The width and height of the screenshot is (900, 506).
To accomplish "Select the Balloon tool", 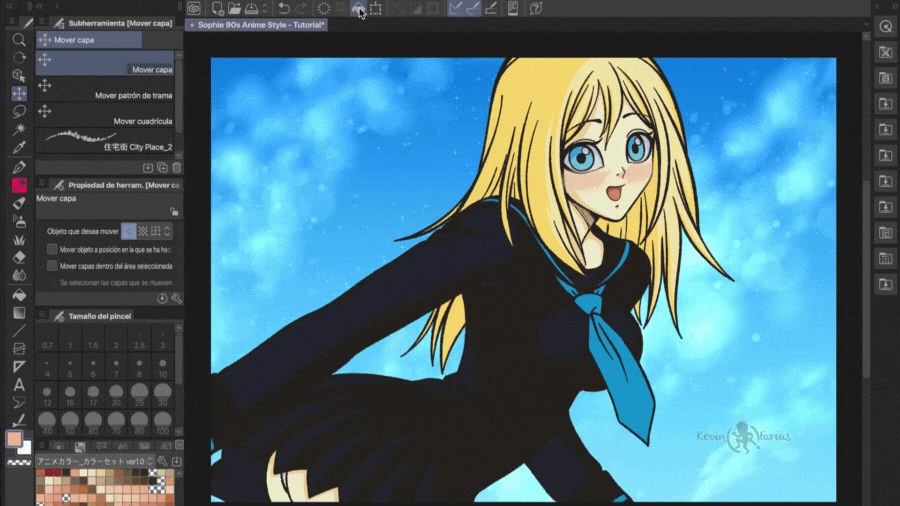I will [x=19, y=402].
